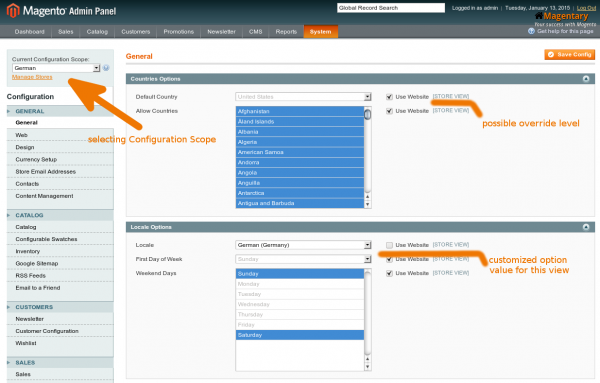
Task: Open the Catalog menu in top navigation
Action: (x=97, y=32)
